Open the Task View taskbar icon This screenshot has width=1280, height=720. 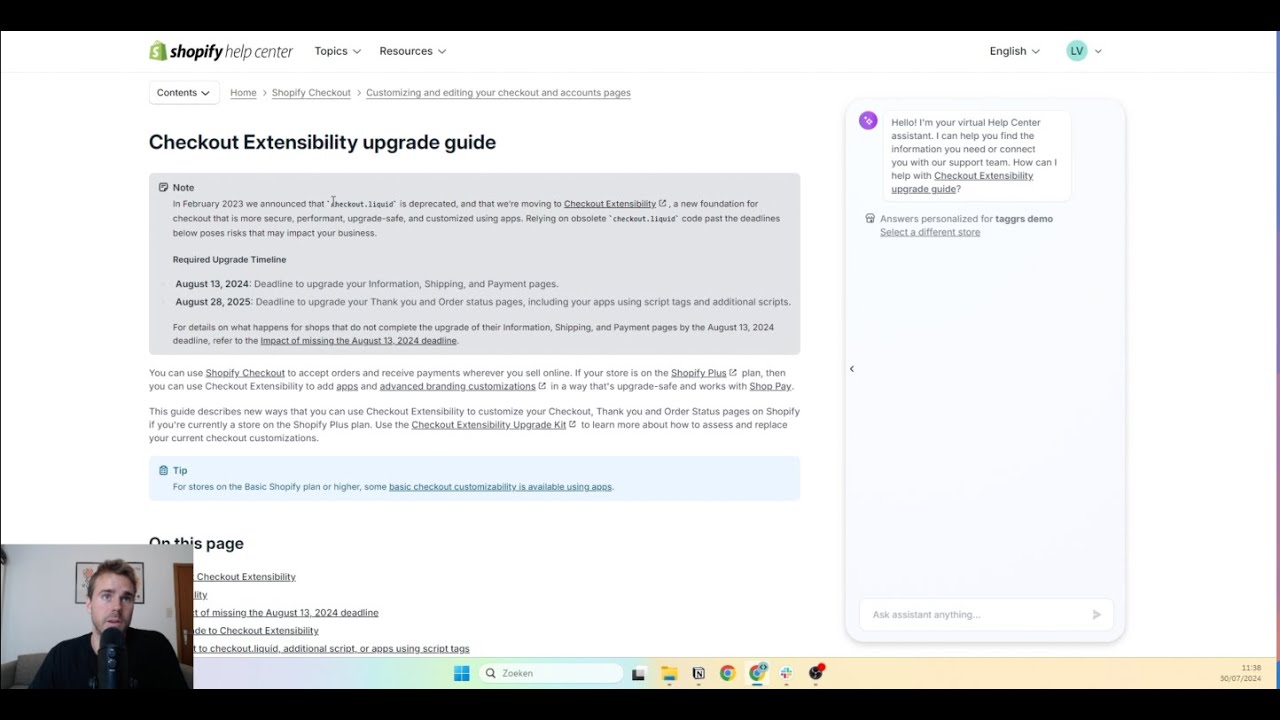(639, 673)
